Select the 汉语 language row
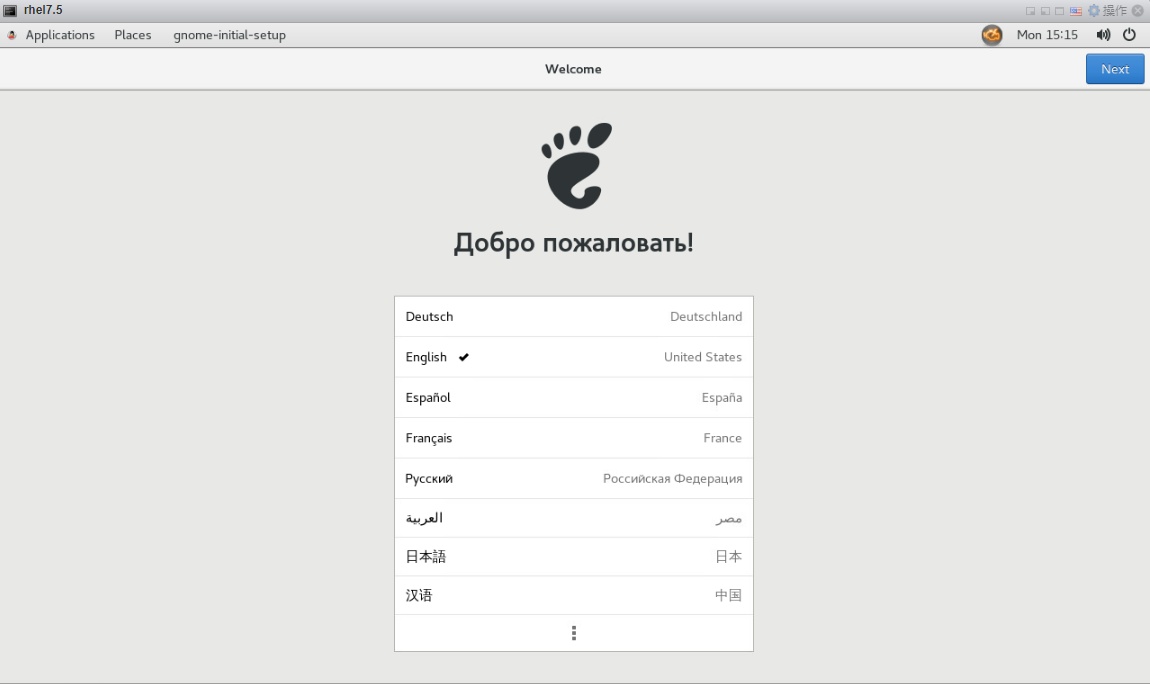This screenshot has height=684, width=1150. tap(574, 595)
